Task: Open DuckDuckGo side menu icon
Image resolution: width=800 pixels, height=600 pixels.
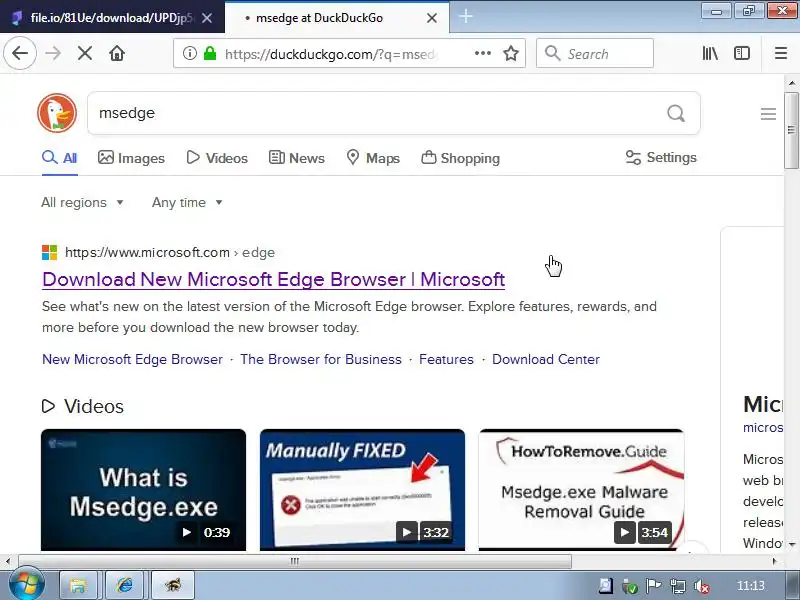Action: click(x=768, y=114)
